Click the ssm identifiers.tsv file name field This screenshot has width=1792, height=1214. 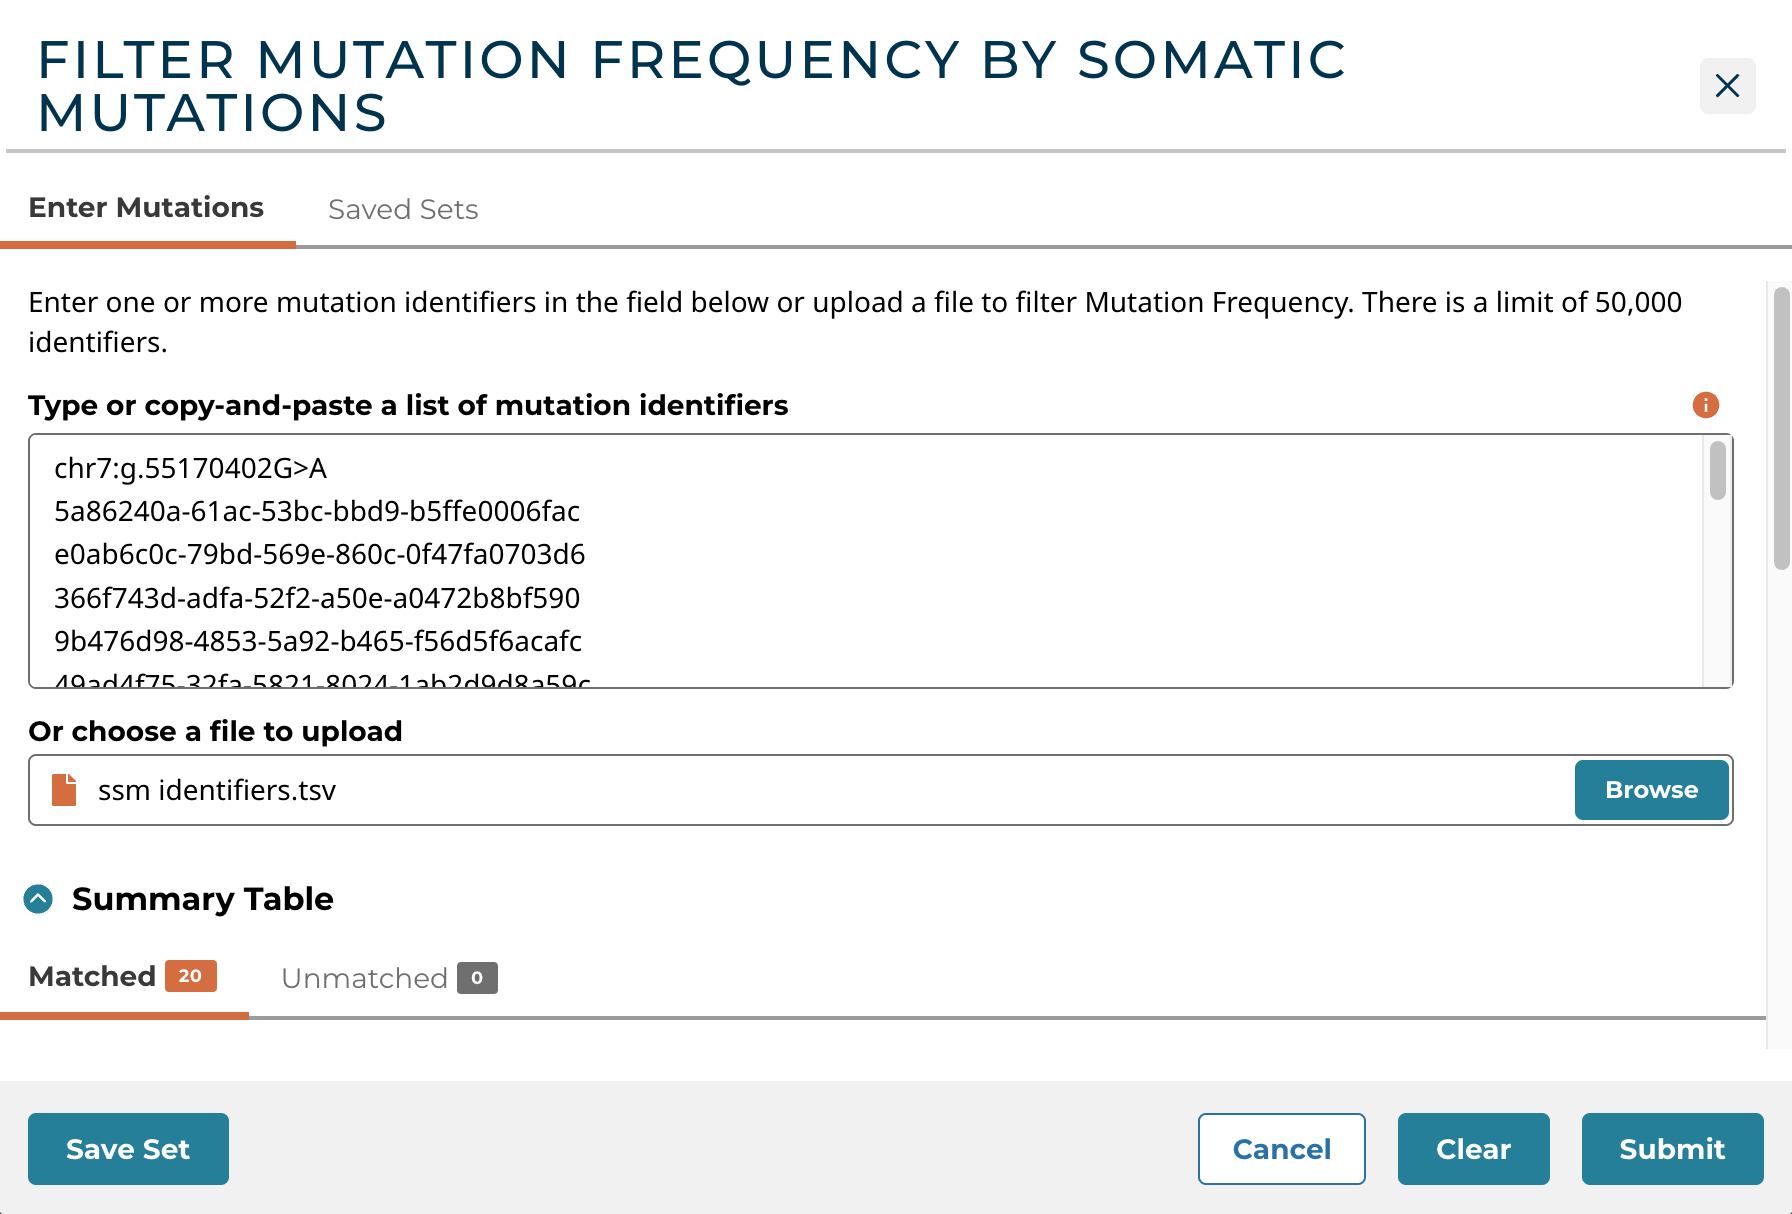800,790
